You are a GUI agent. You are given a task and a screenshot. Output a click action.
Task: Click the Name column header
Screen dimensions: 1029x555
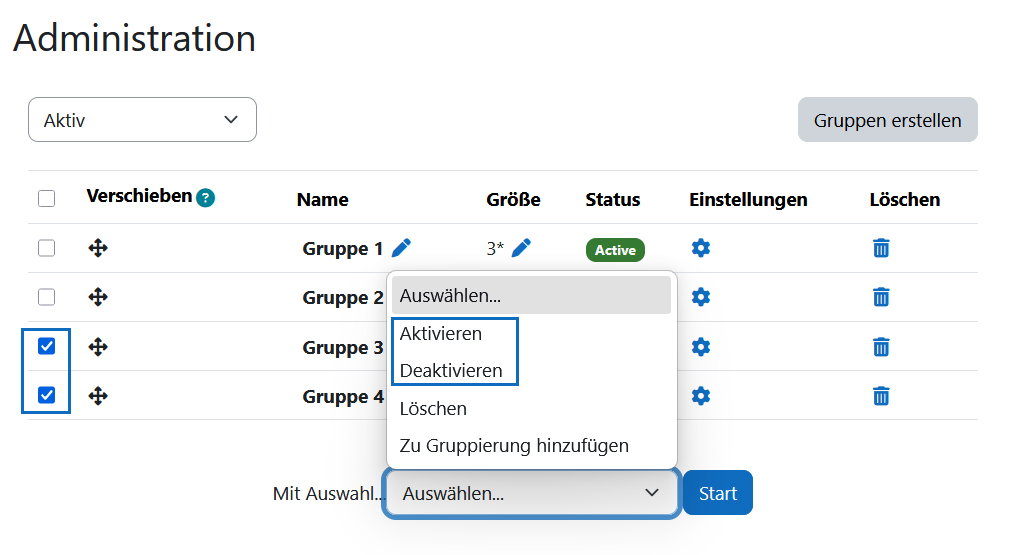pyautogui.click(x=323, y=199)
